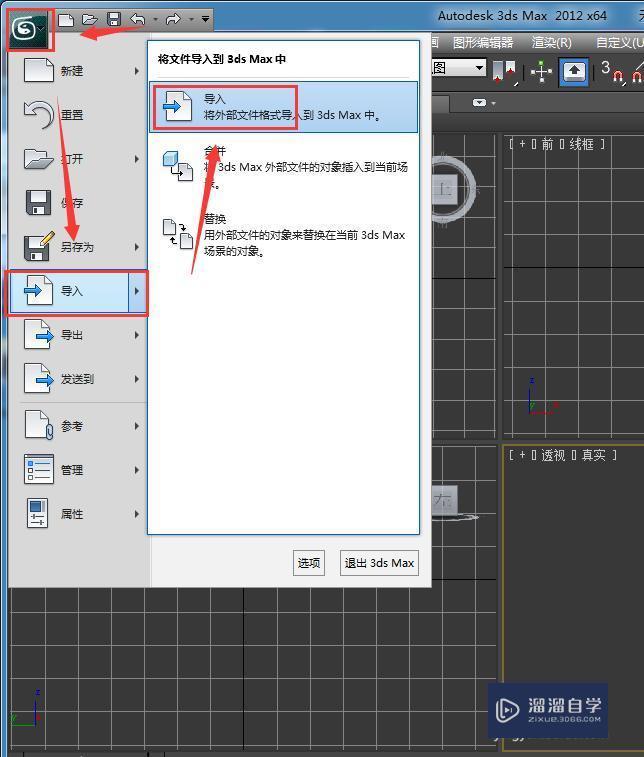This screenshot has width=644, height=757.
Task: Toggle the 3D Snaps toolbar icon
Action: pos(612,72)
